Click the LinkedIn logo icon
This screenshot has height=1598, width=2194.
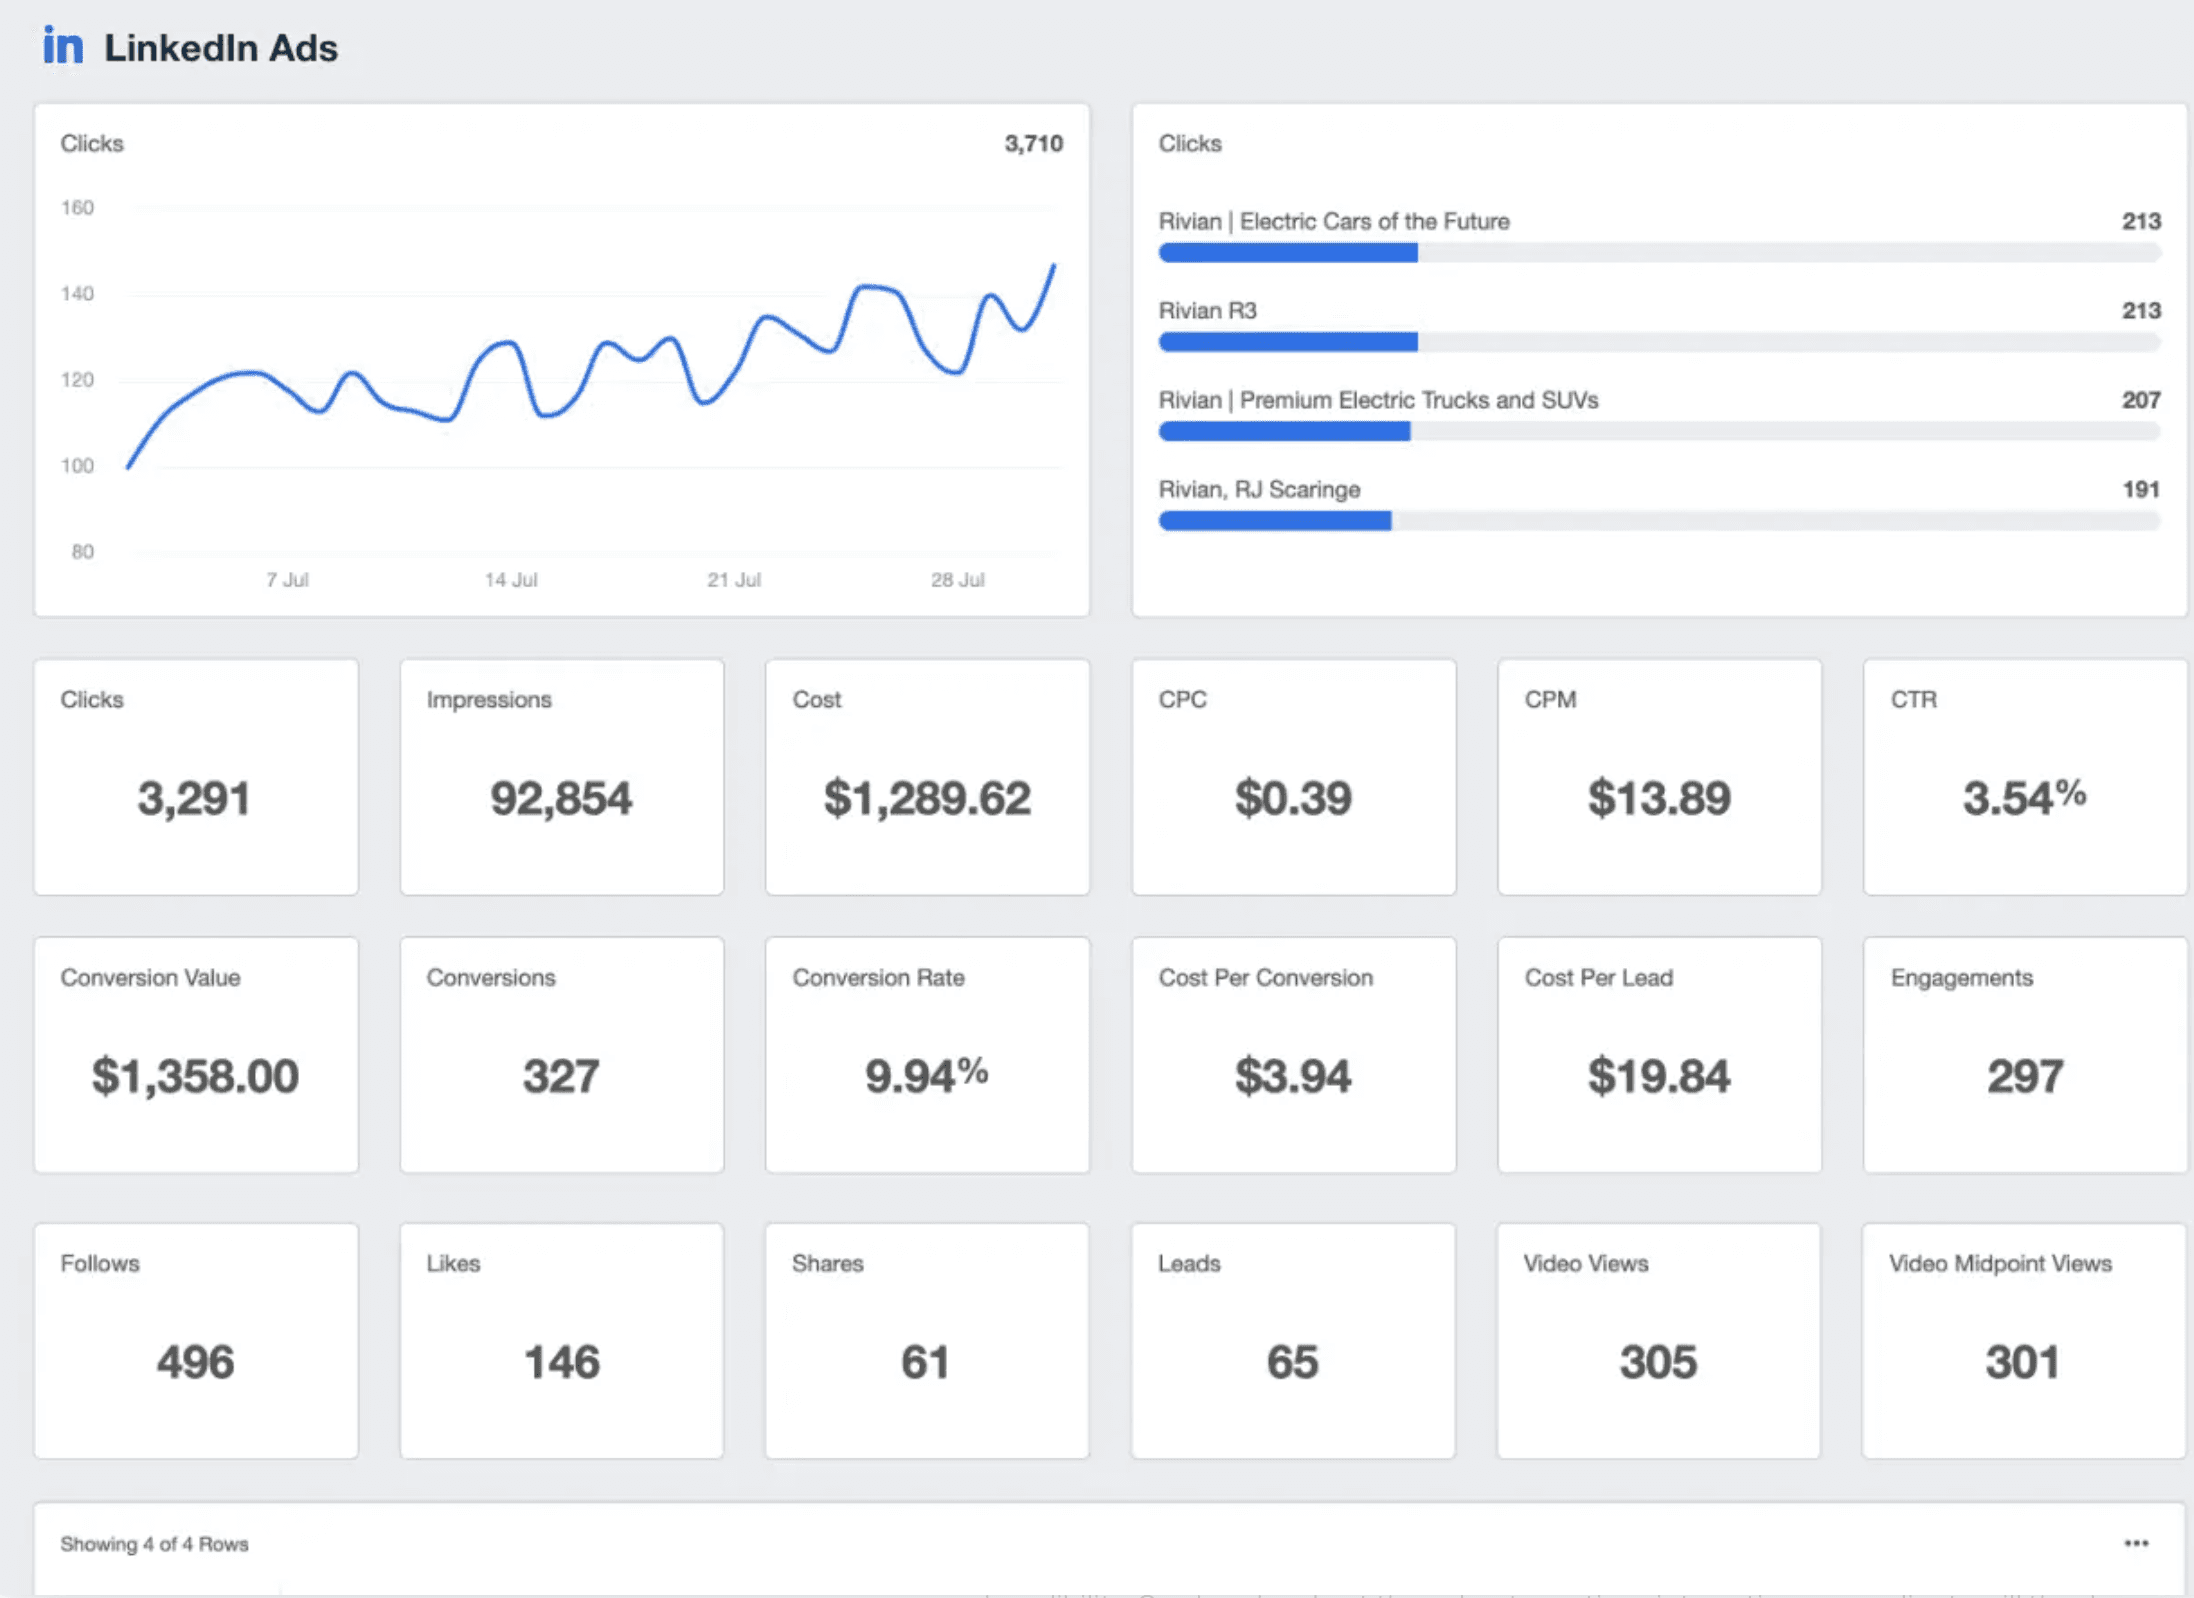(x=63, y=44)
